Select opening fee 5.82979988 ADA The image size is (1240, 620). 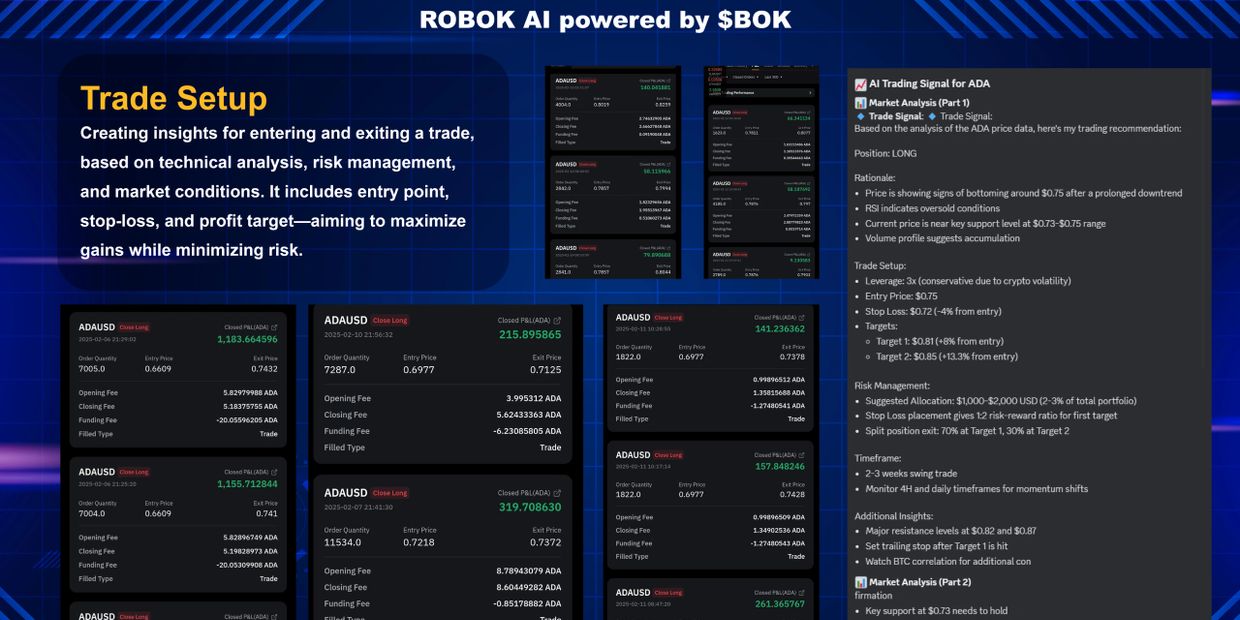(250, 393)
